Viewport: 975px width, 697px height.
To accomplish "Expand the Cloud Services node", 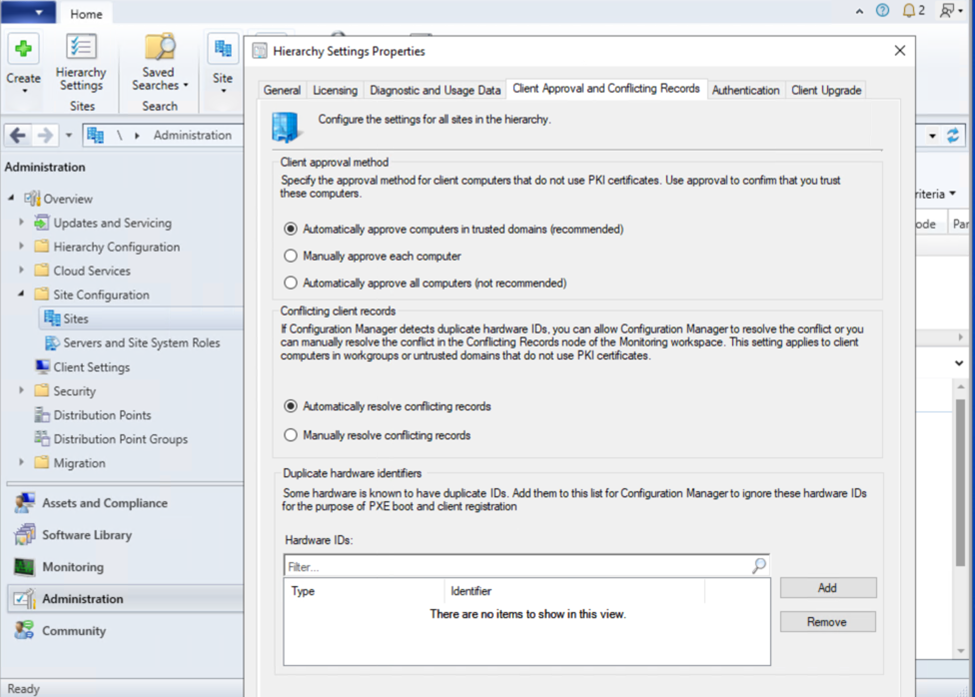I will pos(21,270).
